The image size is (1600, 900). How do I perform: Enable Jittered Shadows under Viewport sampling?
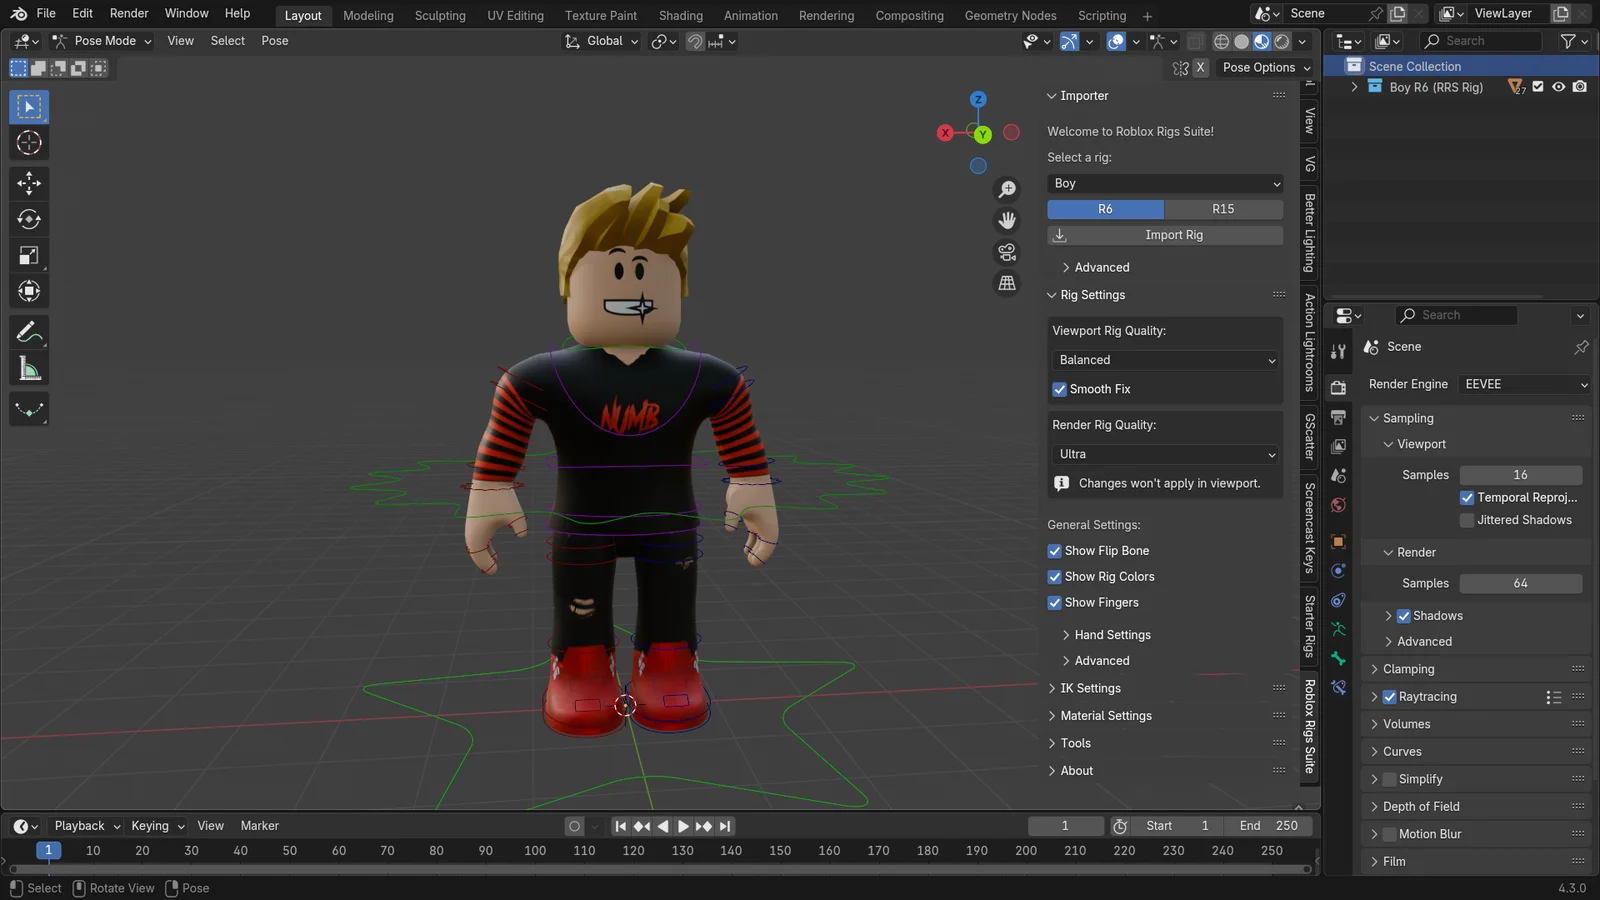click(x=1466, y=519)
